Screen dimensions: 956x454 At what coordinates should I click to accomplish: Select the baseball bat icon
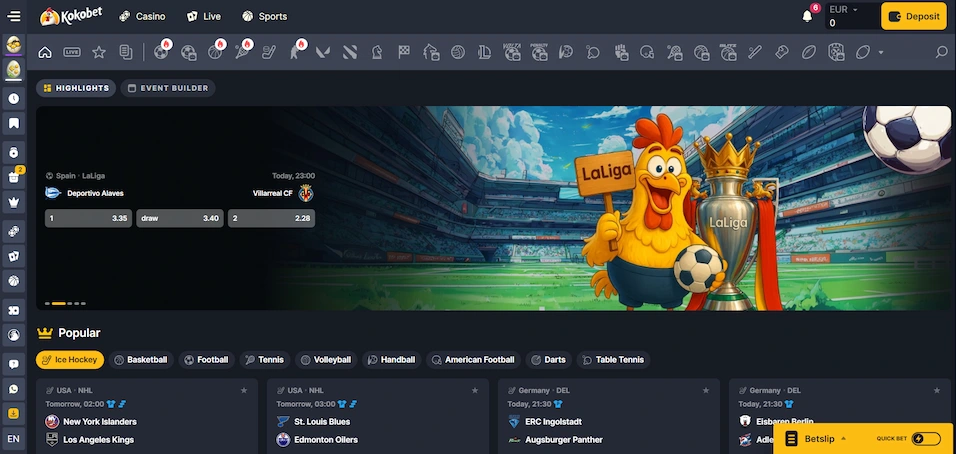tap(755, 52)
